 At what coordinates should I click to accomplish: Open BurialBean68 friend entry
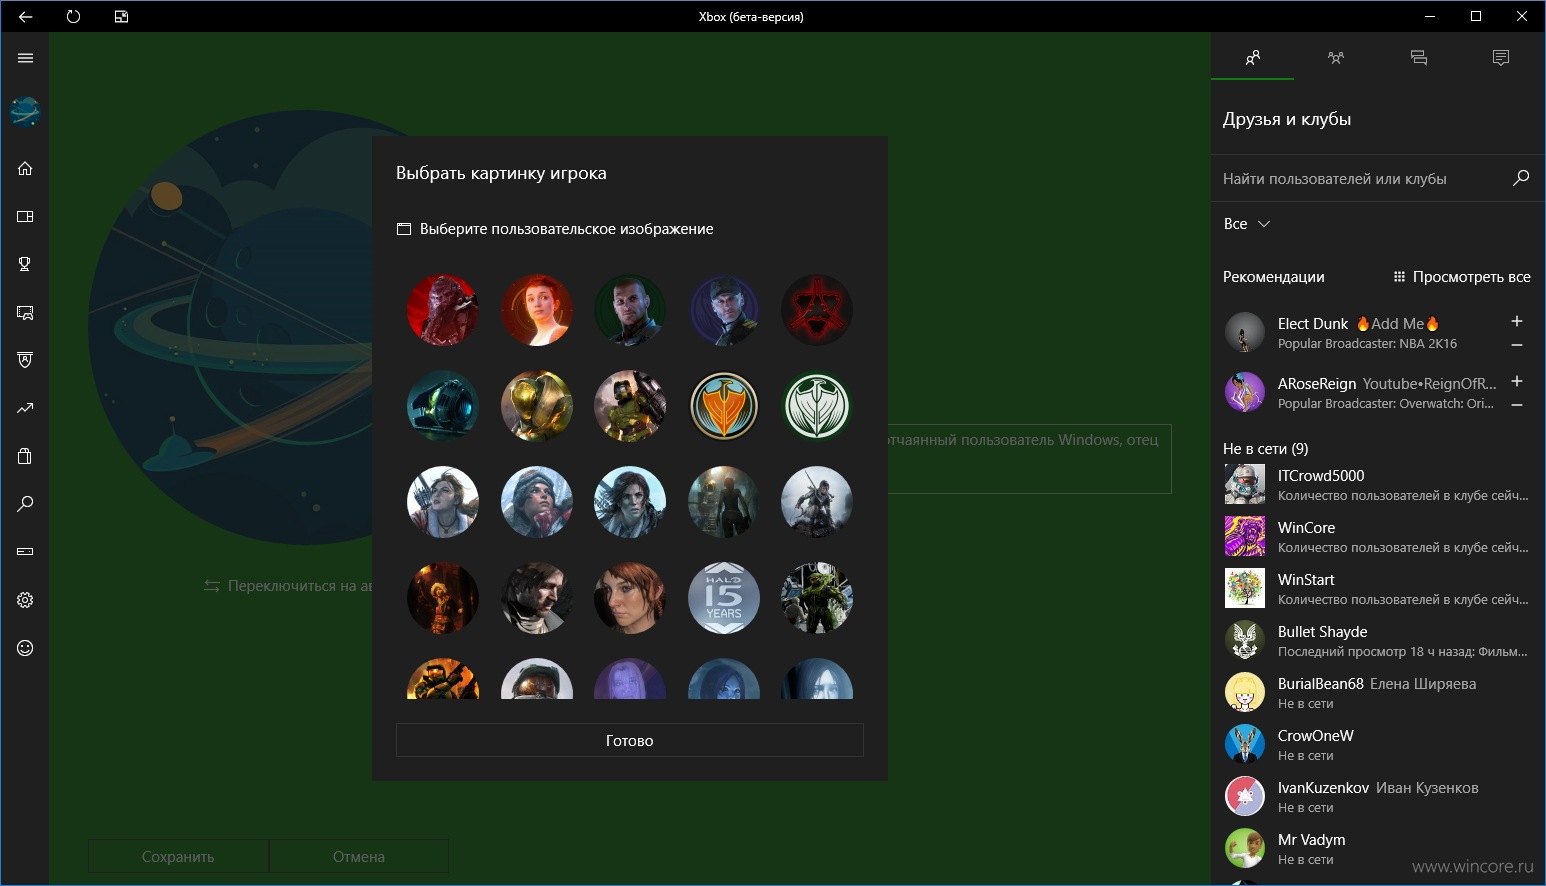(1377, 693)
